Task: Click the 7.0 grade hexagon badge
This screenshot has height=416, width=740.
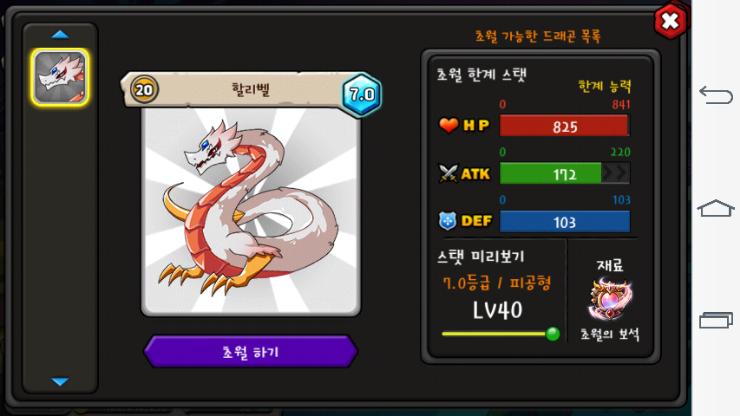Action: (362, 94)
